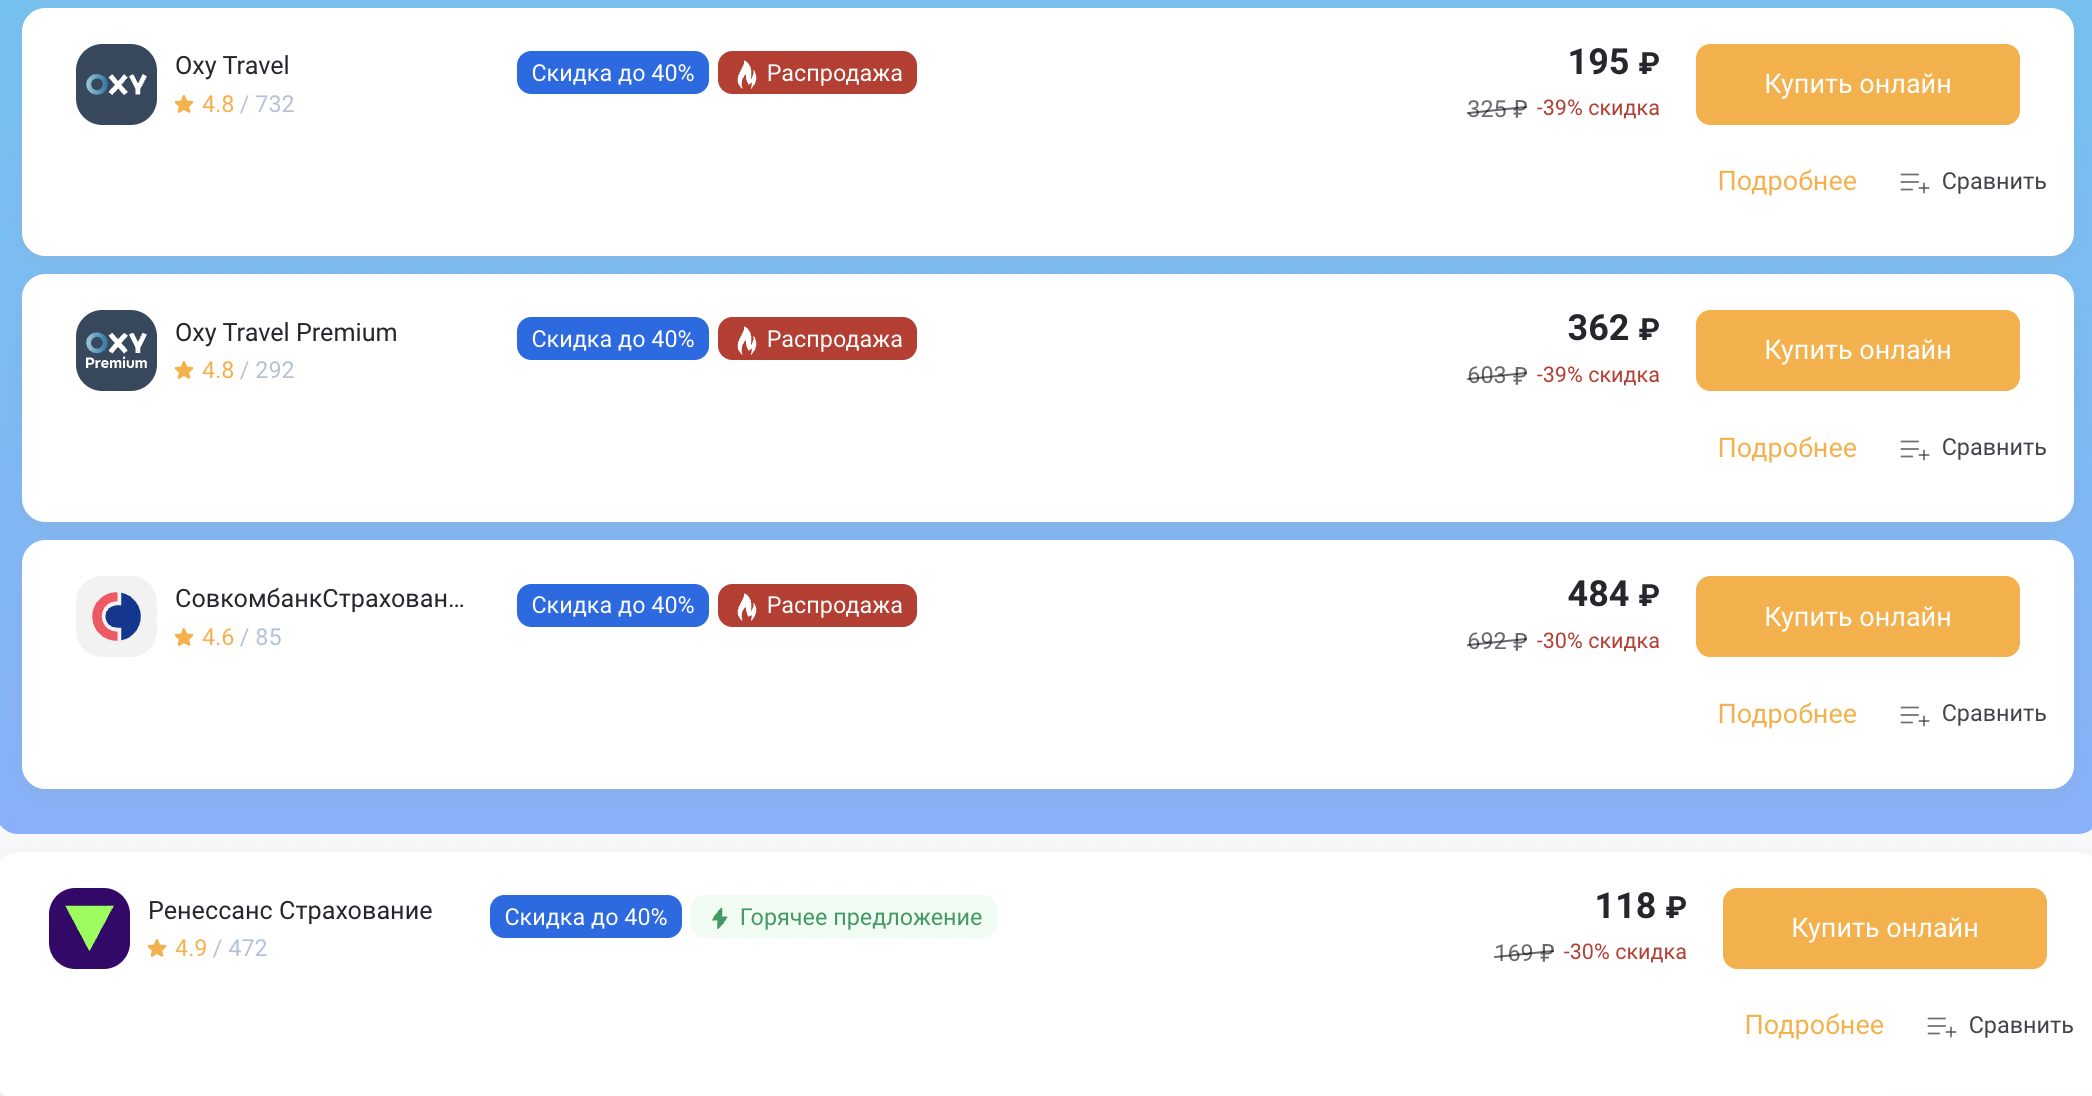Buy Oxy Travel Premium online
The height and width of the screenshot is (1096, 2092).
click(x=1857, y=350)
